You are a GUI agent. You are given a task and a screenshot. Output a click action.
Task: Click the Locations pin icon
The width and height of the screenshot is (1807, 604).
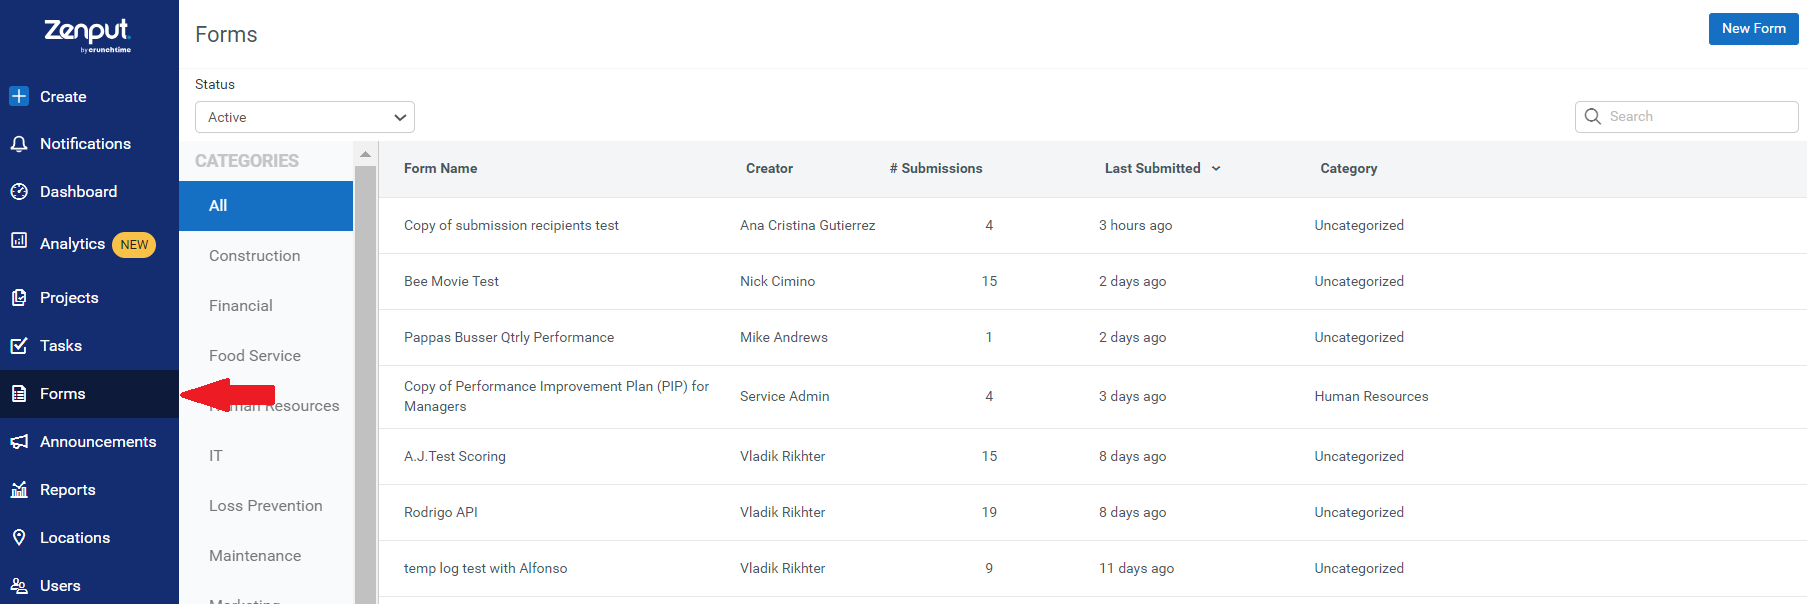(19, 537)
